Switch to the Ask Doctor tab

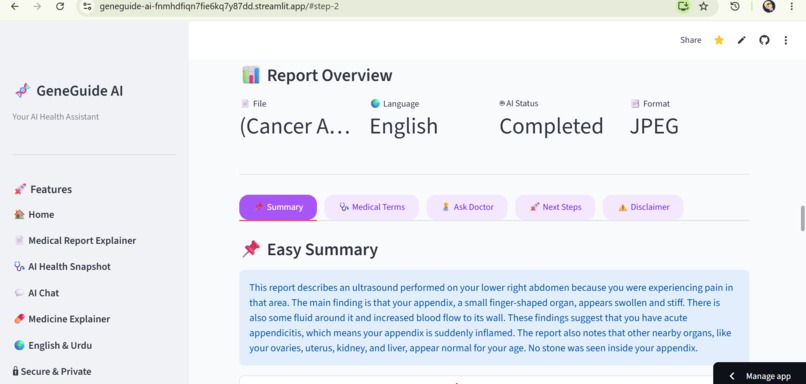click(467, 207)
